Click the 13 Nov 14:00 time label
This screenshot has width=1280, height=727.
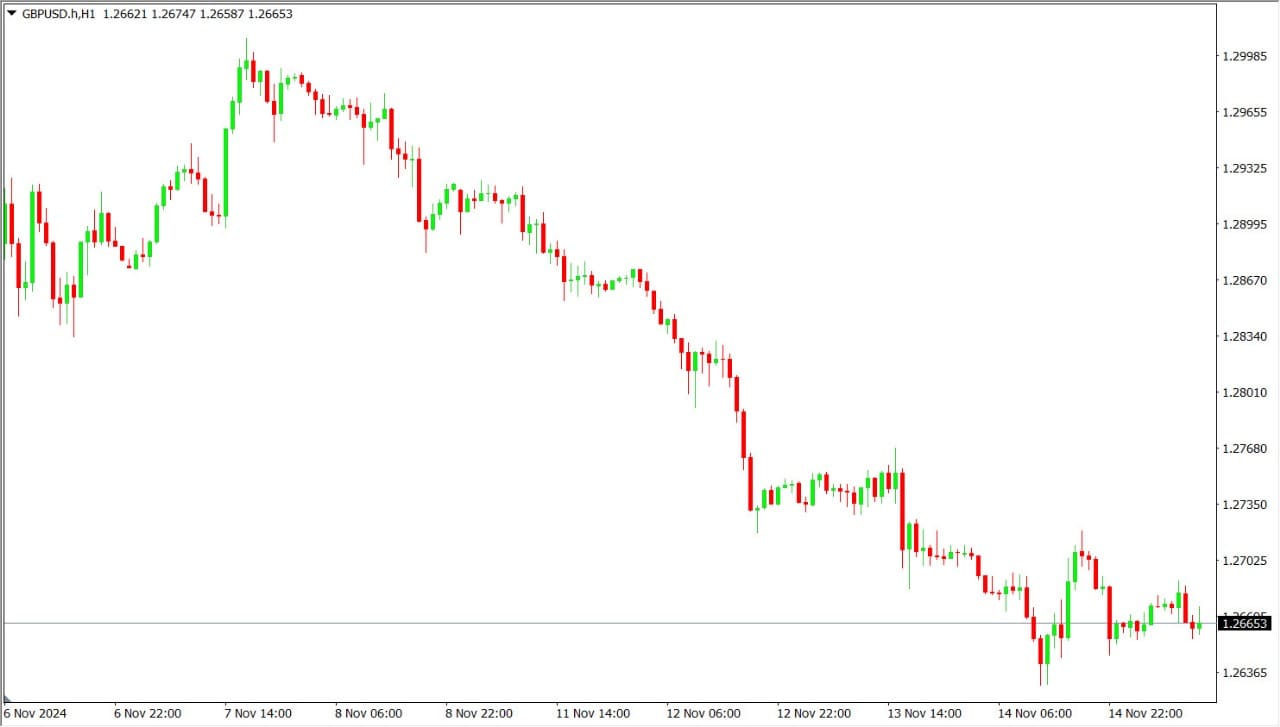pyautogui.click(x=925, y=714)
